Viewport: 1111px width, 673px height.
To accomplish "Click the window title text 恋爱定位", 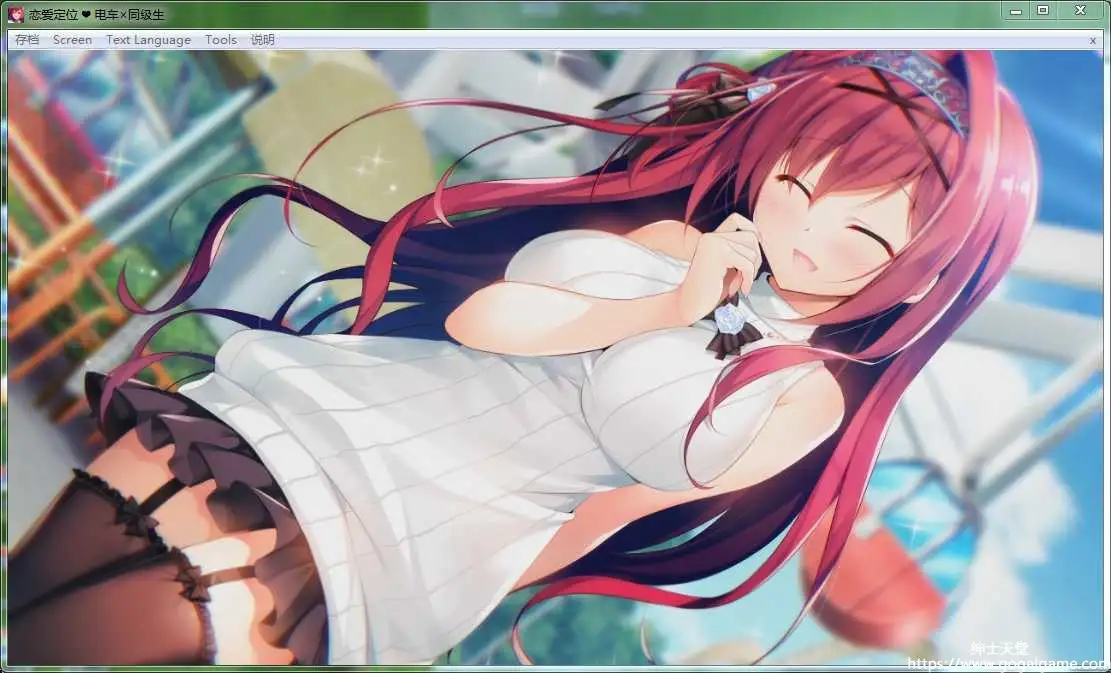I will tap(56, 15).
